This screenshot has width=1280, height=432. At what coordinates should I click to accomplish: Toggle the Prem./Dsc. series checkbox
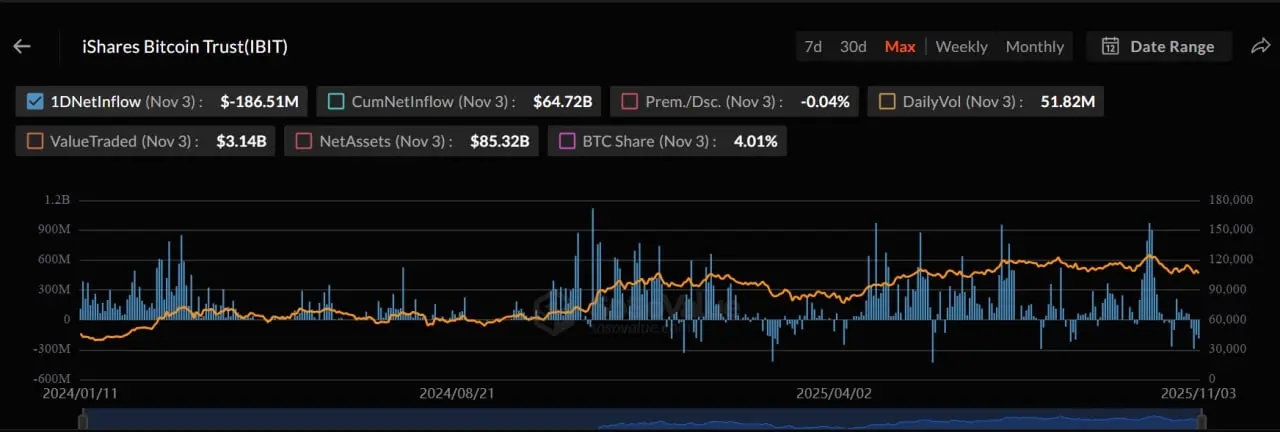(630, 101)
